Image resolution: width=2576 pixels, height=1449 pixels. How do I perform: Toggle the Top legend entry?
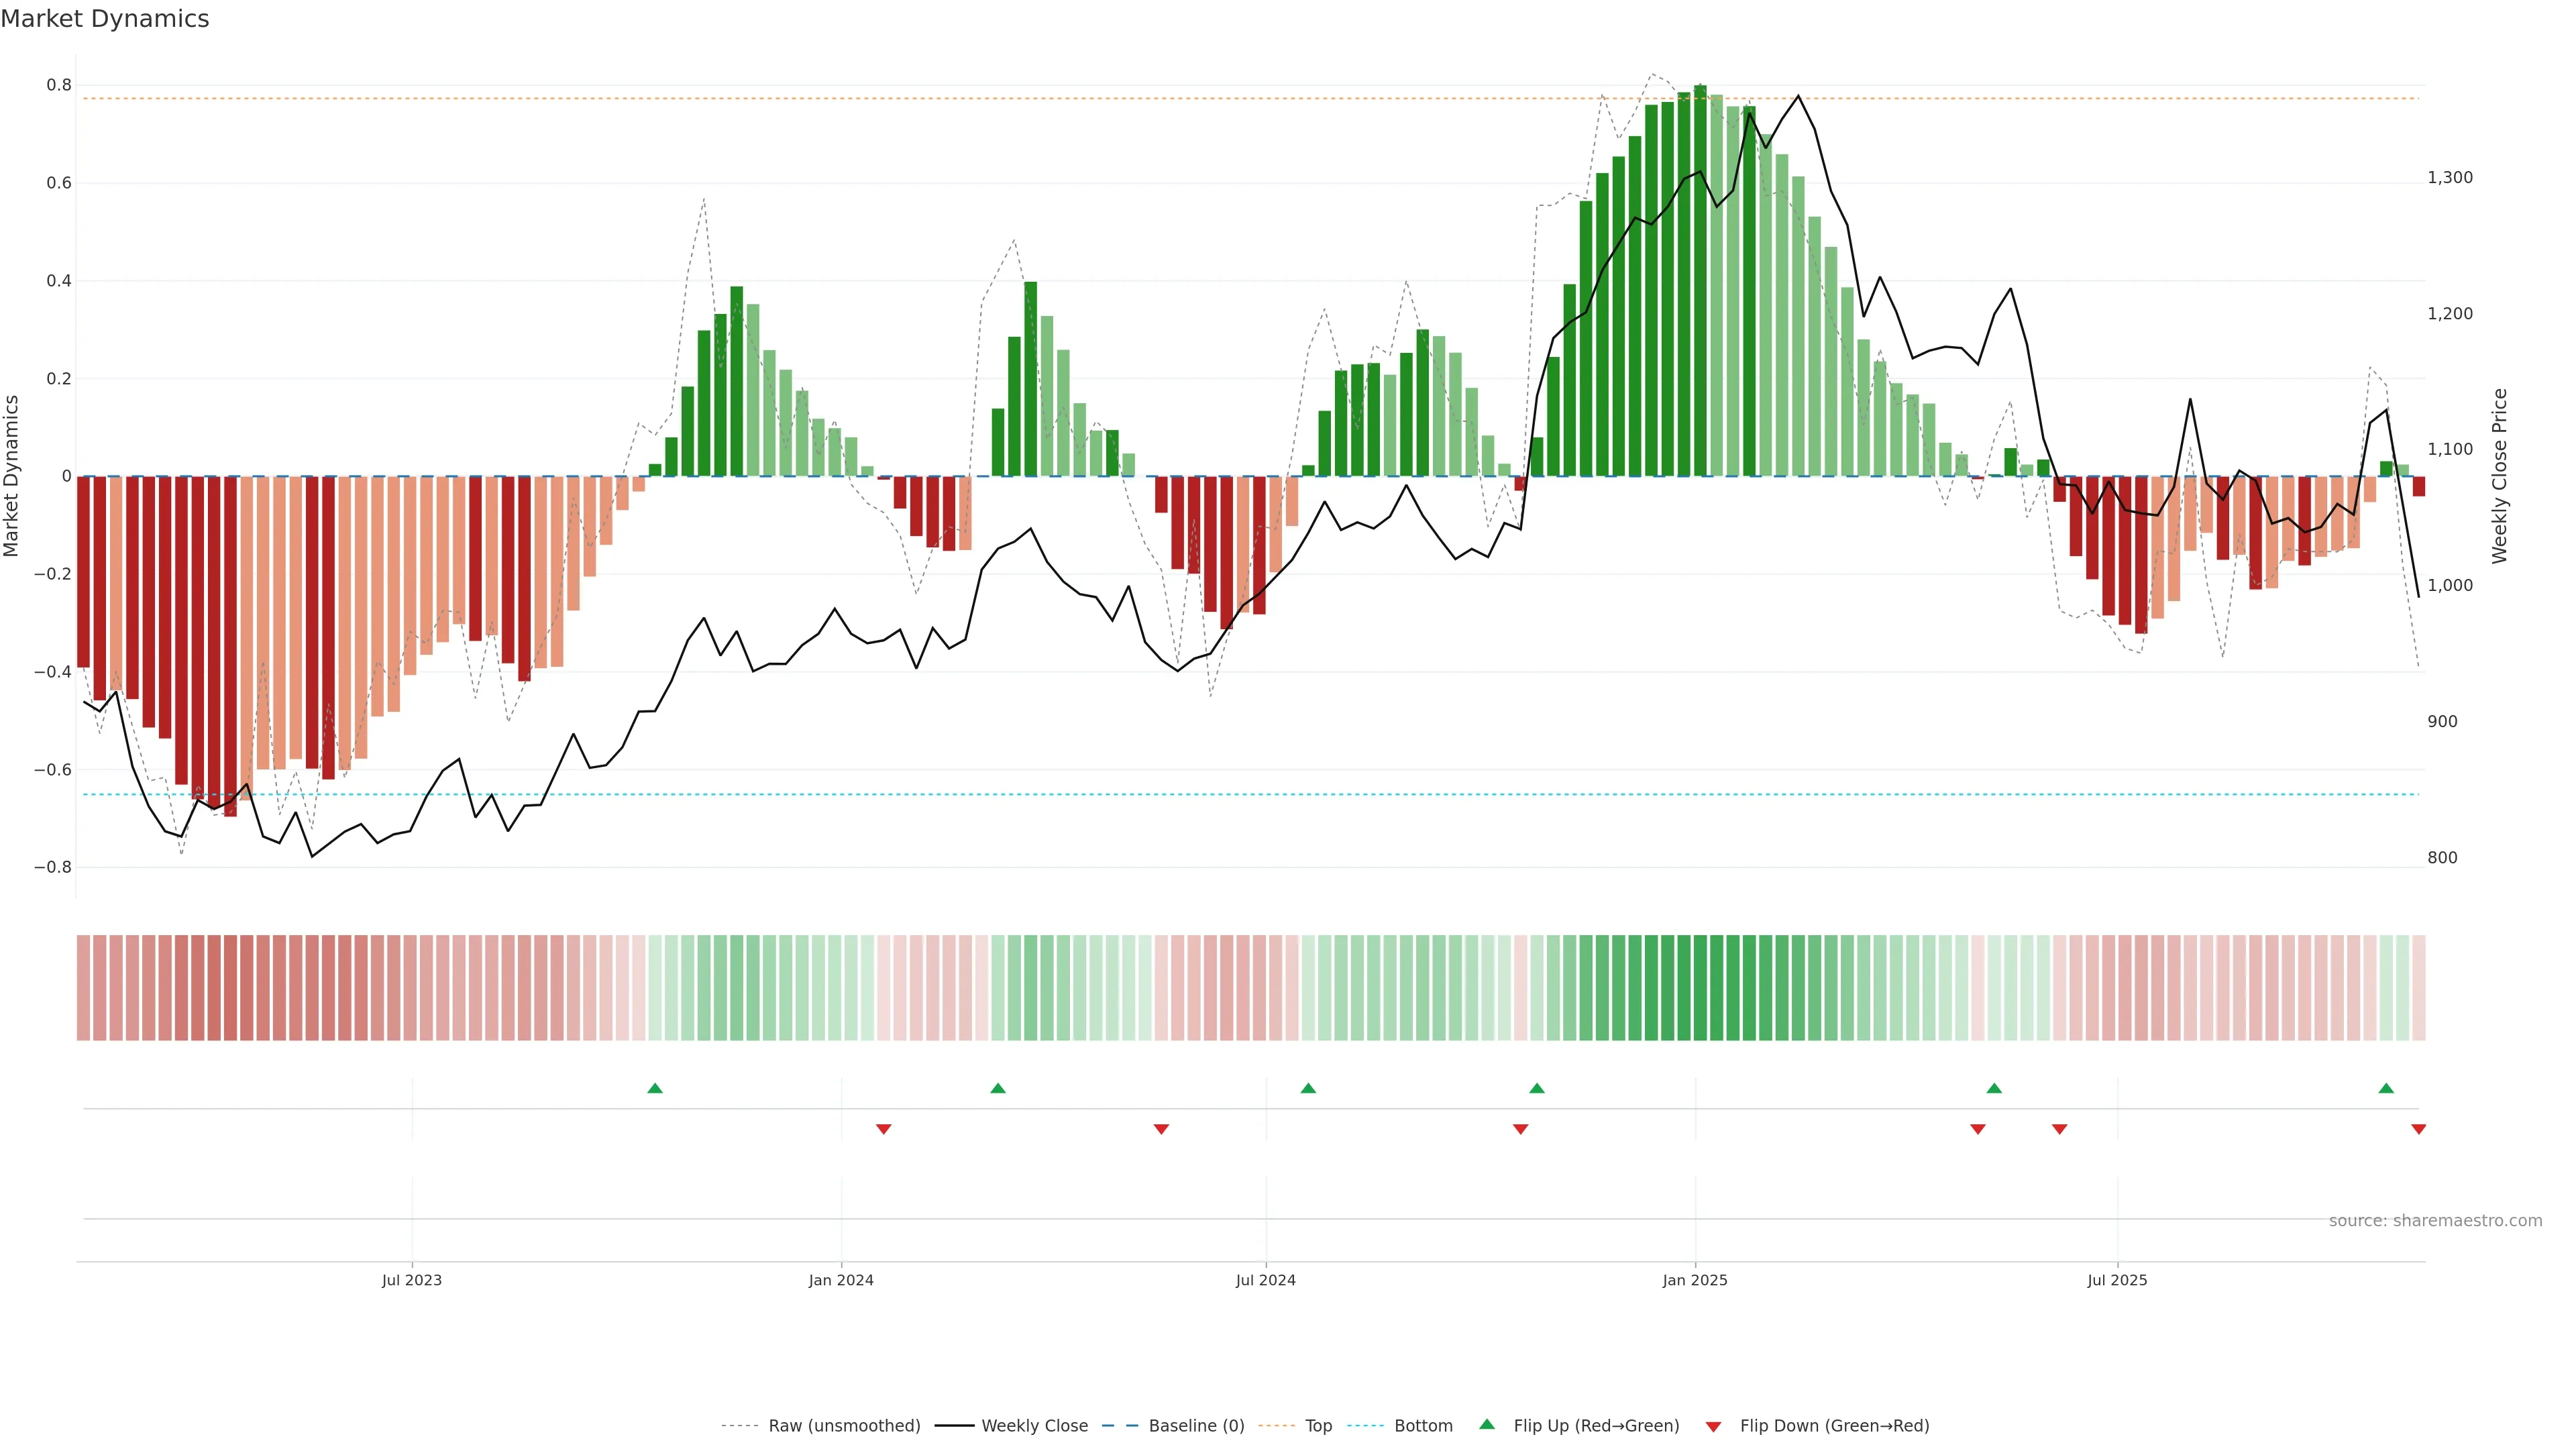pos(1318,1426)
